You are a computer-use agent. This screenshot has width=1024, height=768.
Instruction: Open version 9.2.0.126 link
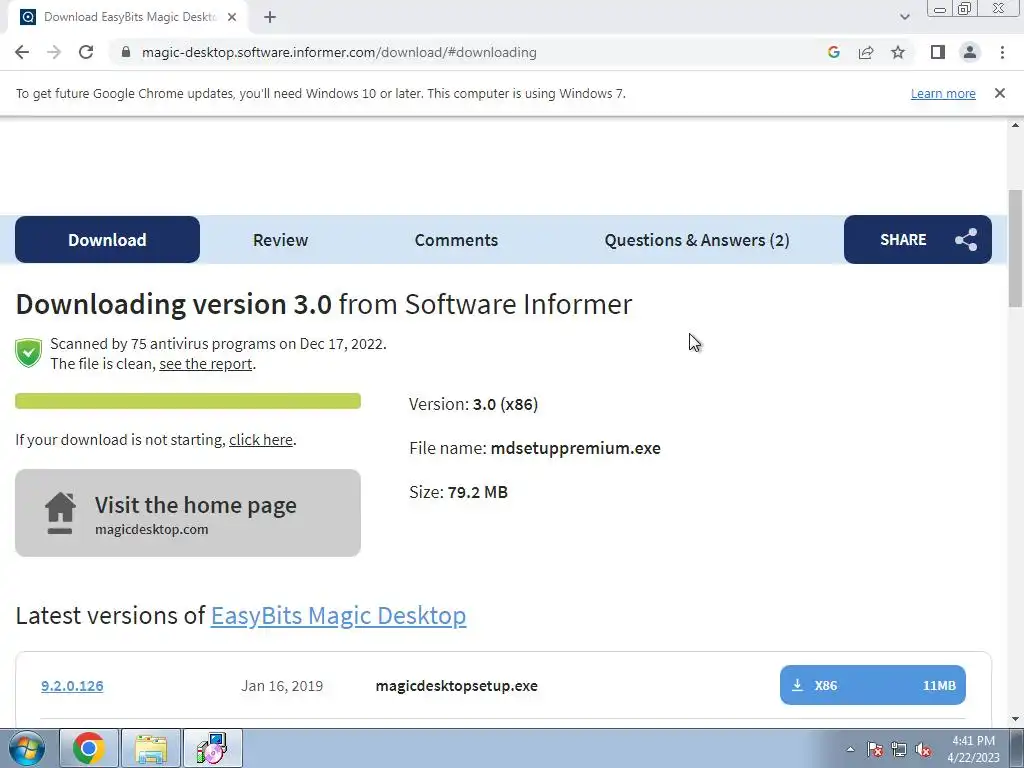[x=72, y=686]
